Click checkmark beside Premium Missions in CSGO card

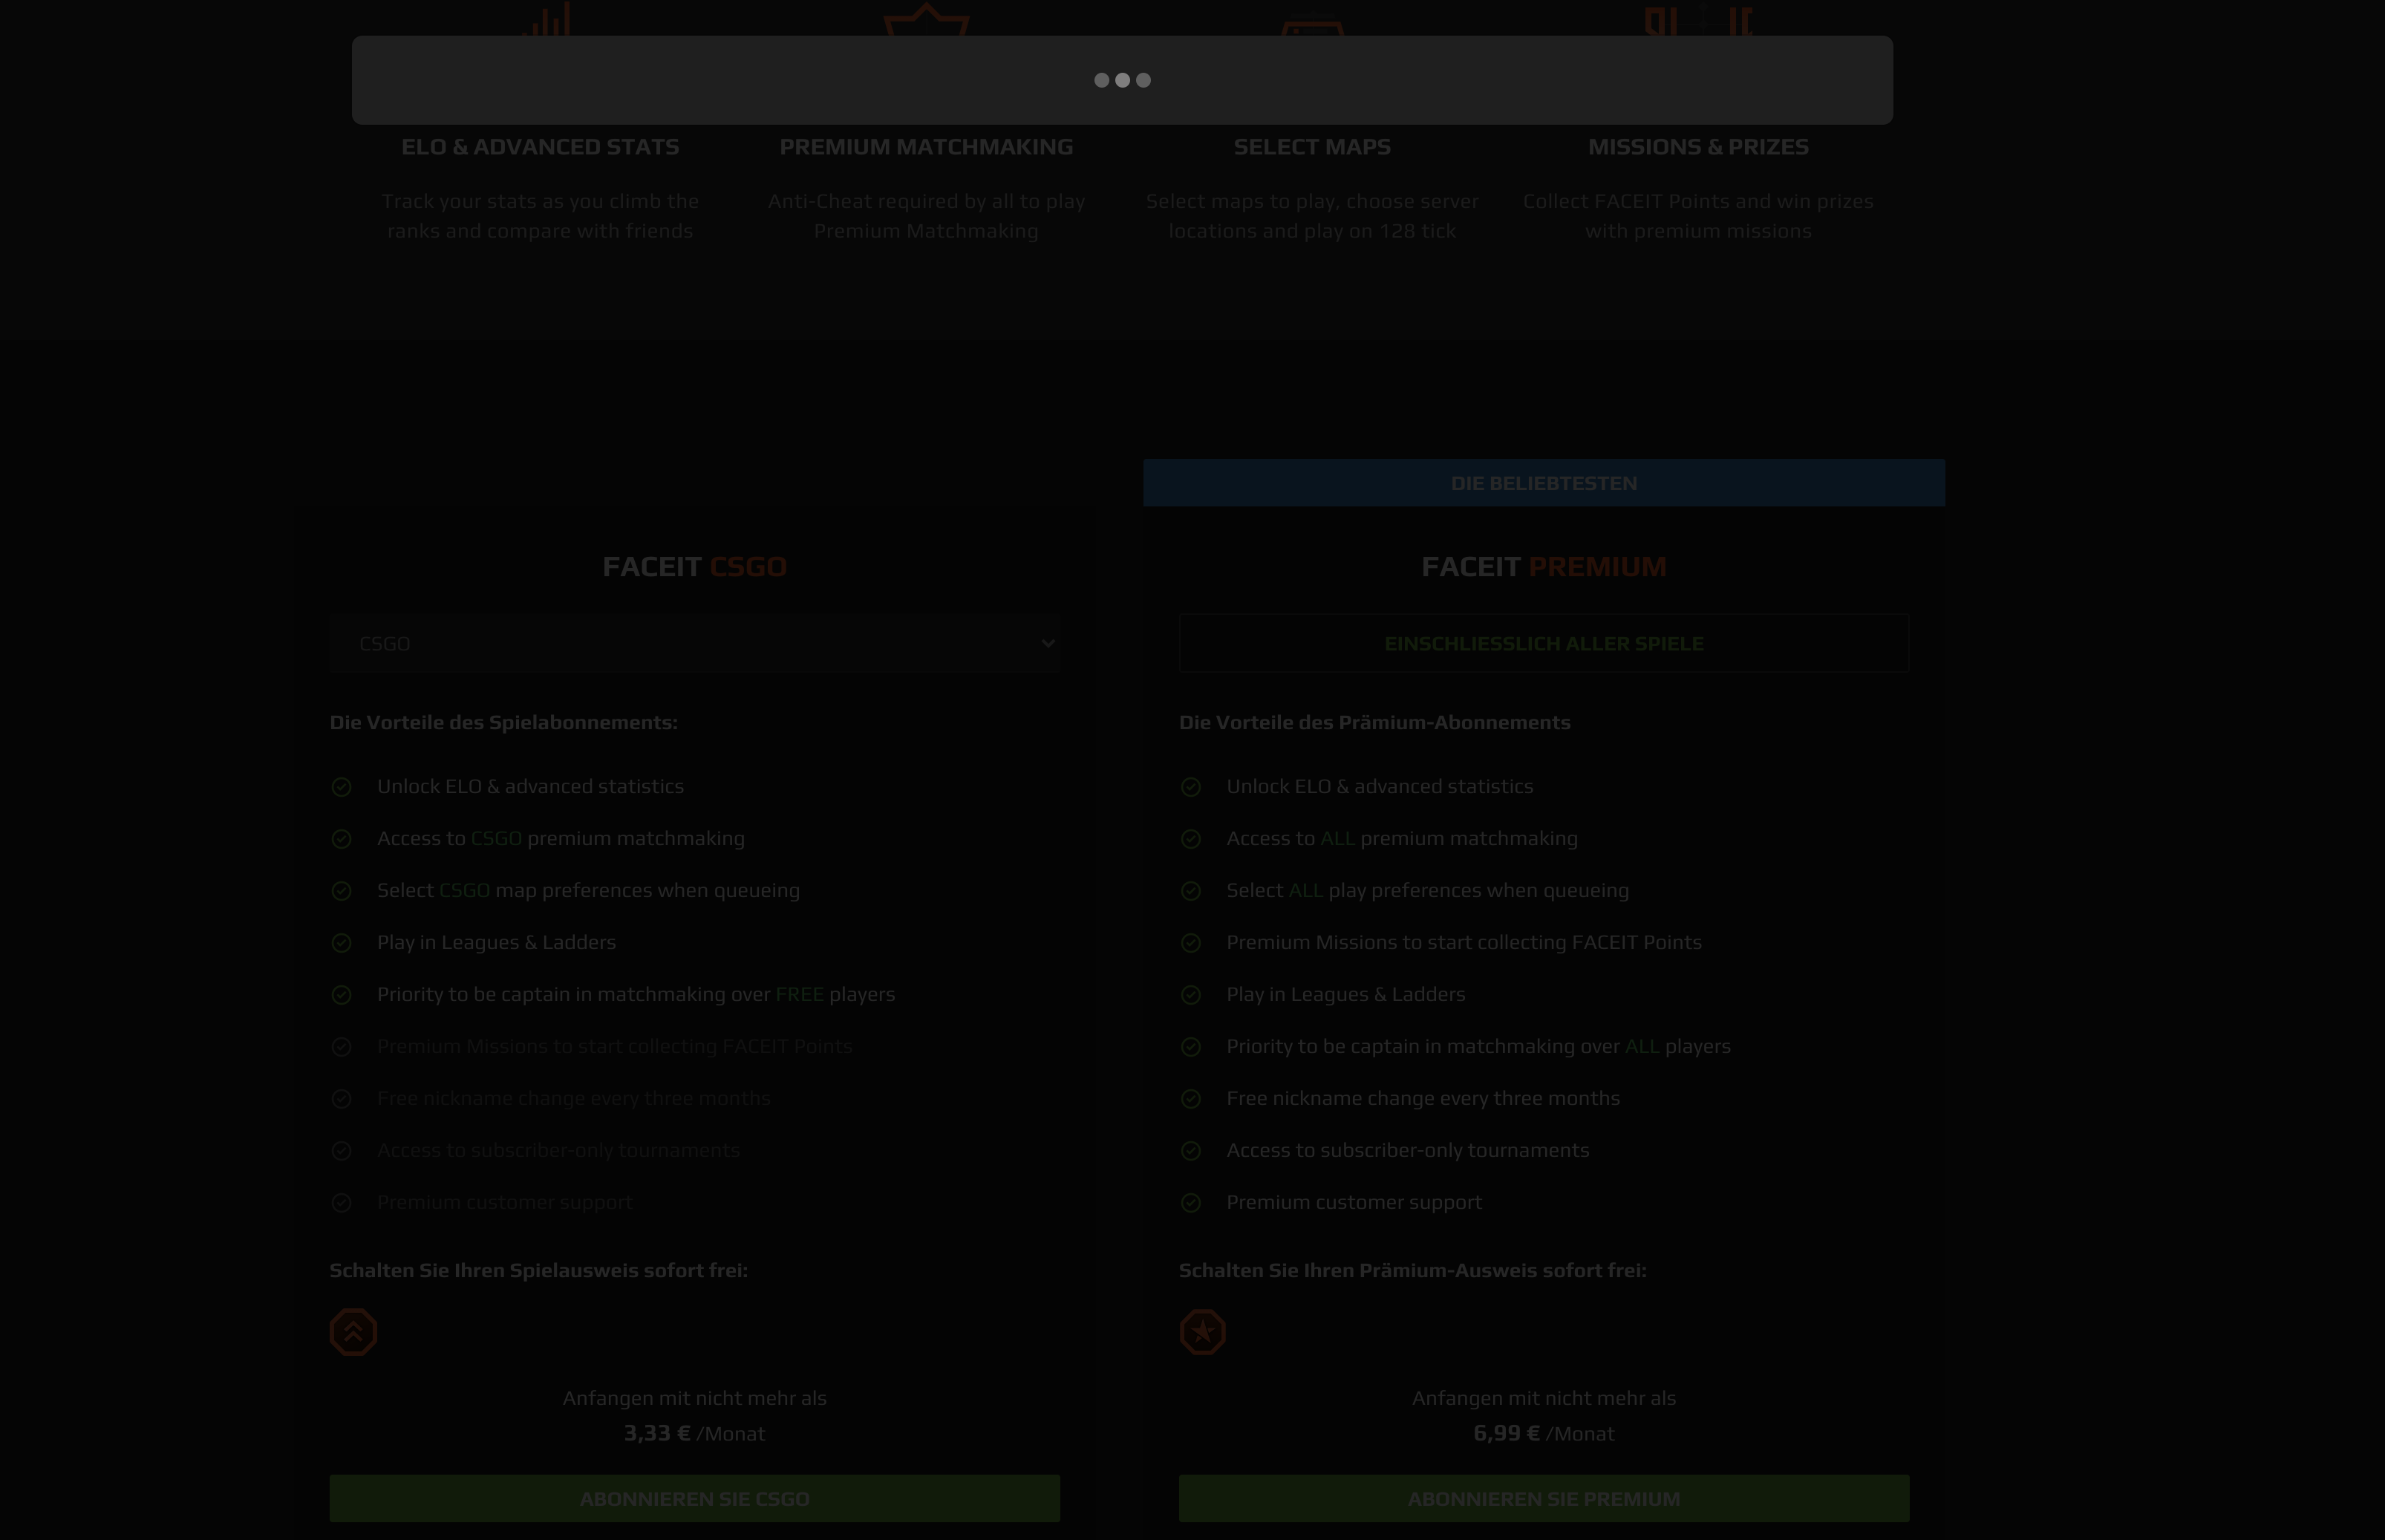click(341, 1047)
